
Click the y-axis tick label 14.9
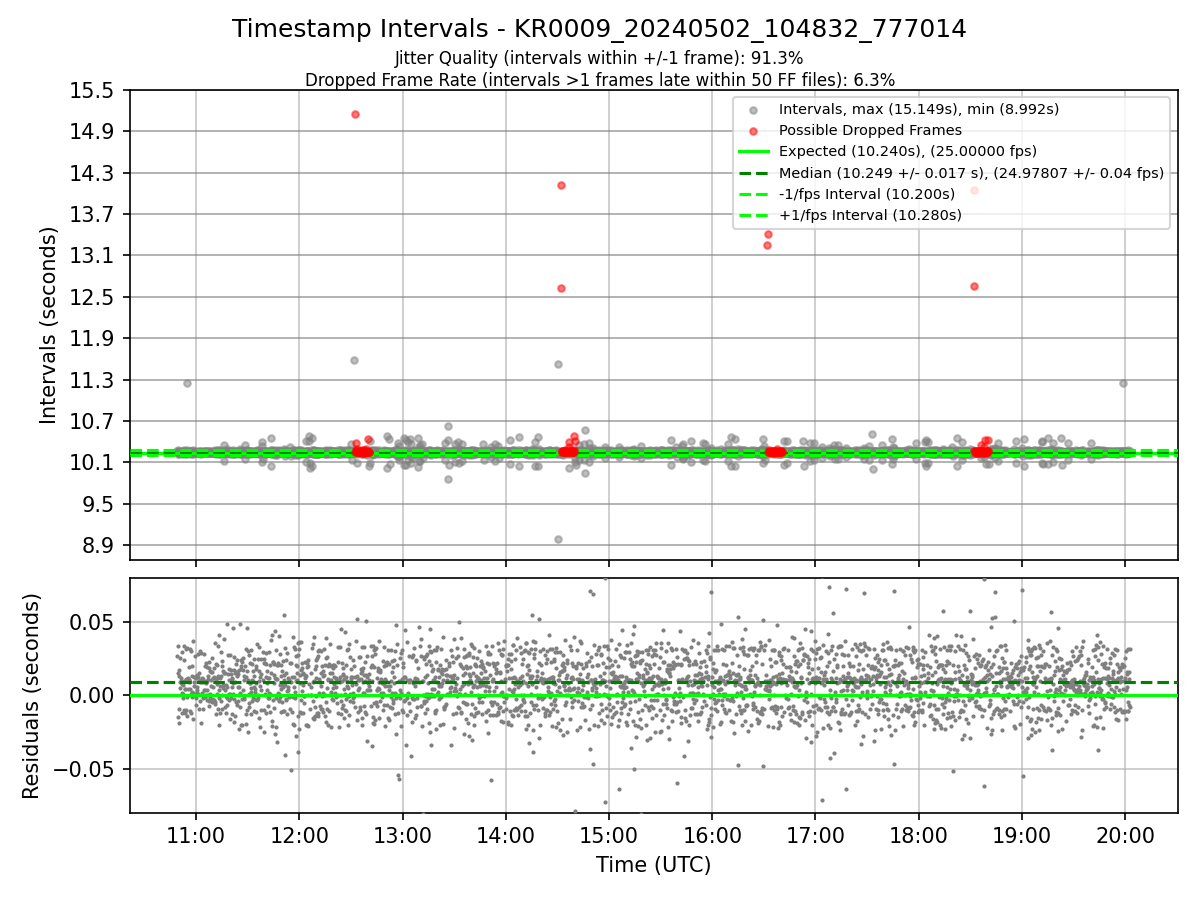[93, 132]
